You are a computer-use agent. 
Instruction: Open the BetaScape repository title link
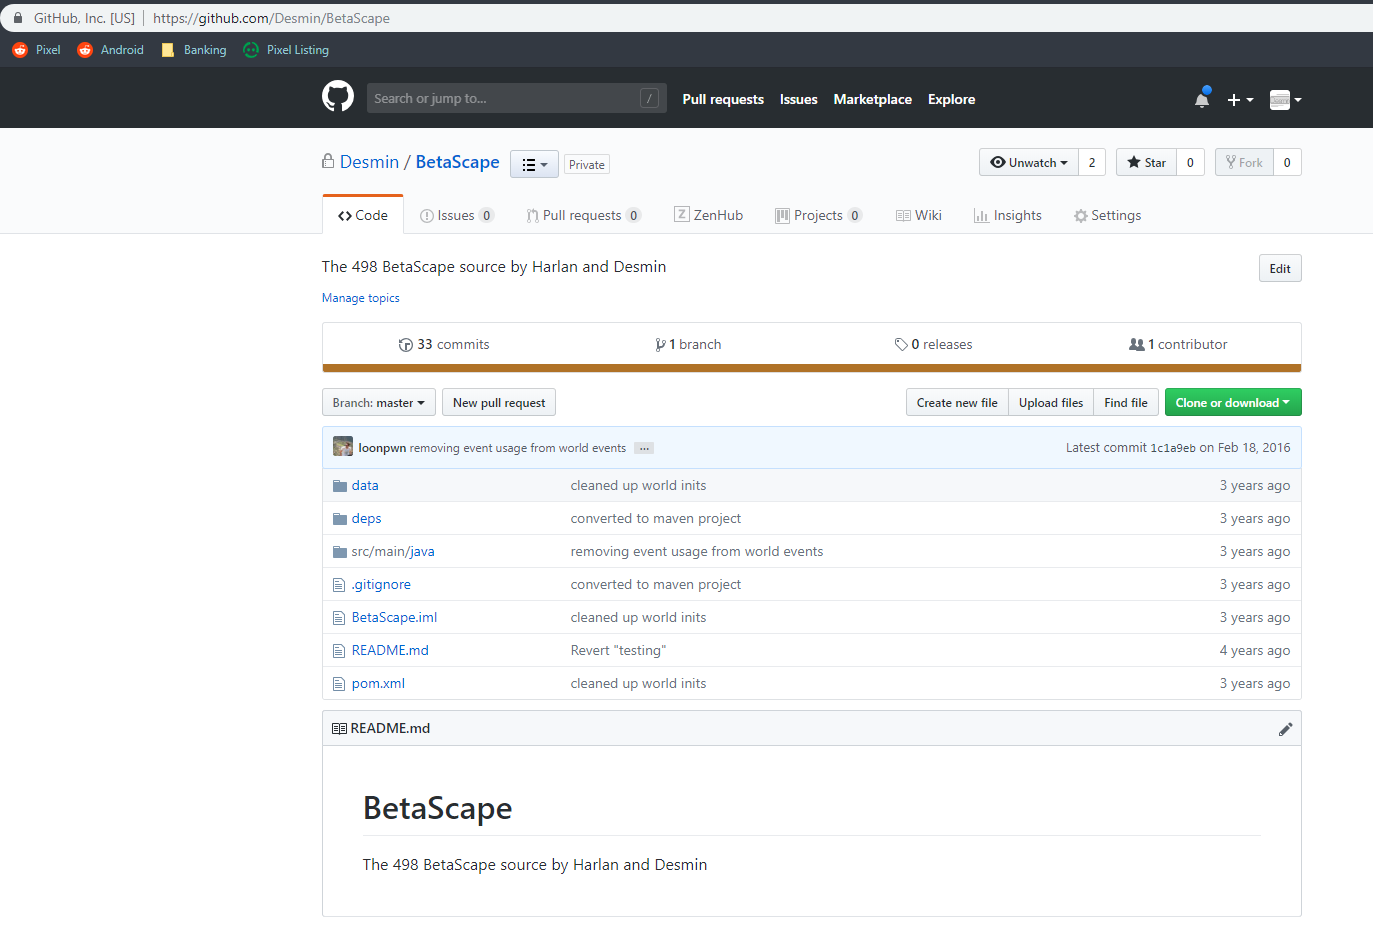tap(457, 162)
